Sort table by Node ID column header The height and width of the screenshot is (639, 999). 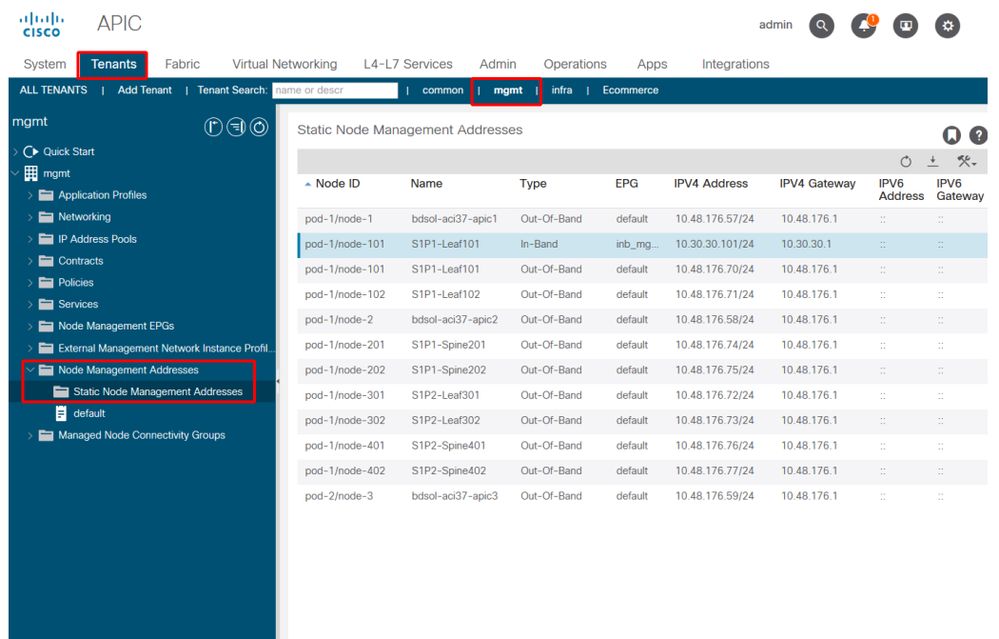pyautogui.click(x=337, y=184)
